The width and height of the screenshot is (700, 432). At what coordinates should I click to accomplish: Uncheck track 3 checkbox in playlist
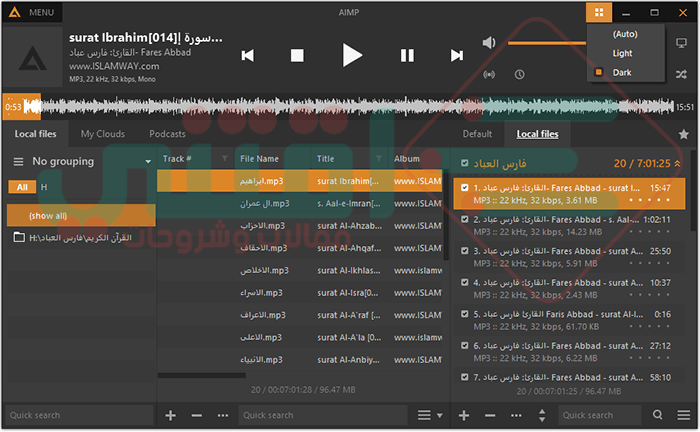[x=465, y=251]
